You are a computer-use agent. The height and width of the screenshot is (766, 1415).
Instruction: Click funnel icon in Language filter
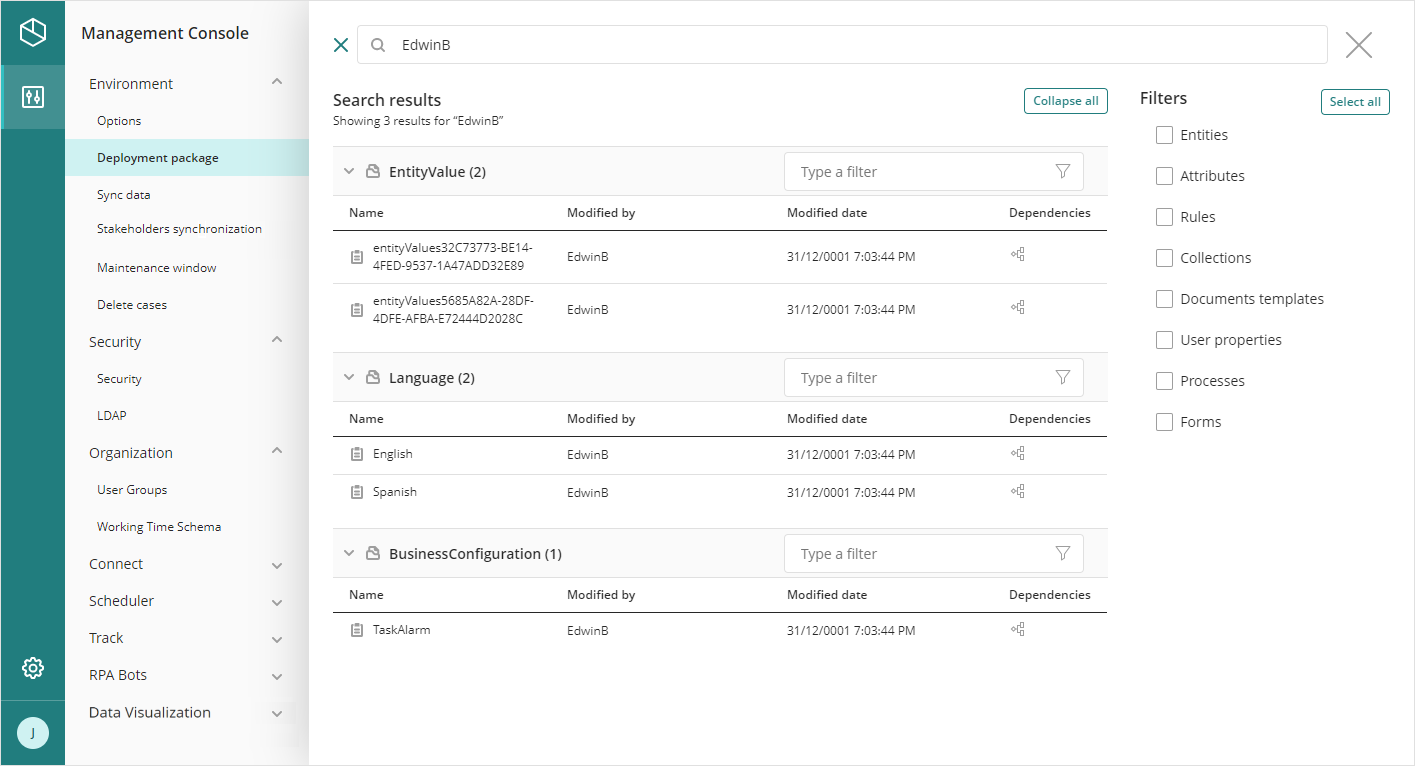point(1063,378)
